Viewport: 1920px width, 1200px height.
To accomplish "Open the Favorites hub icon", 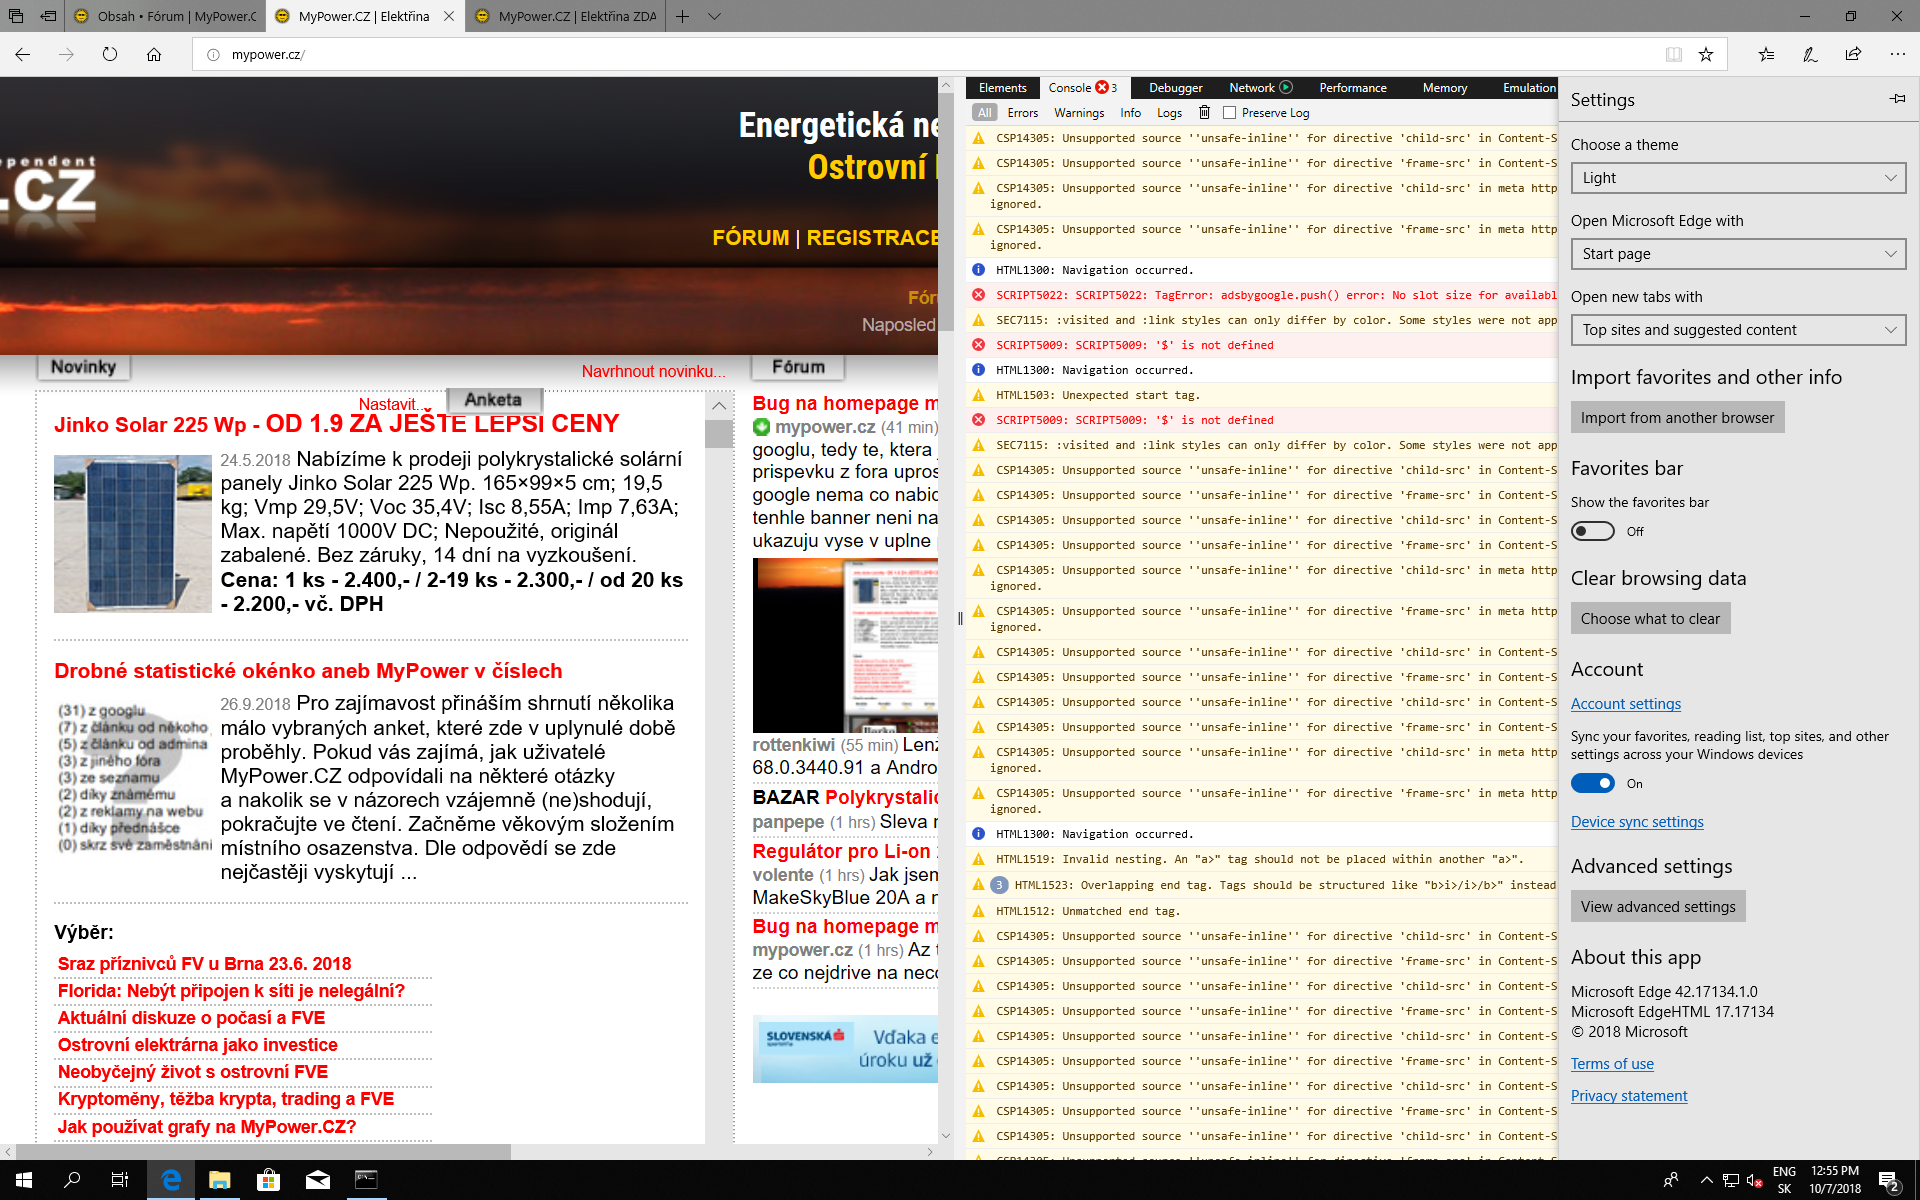I will (x=1766, y=55).
